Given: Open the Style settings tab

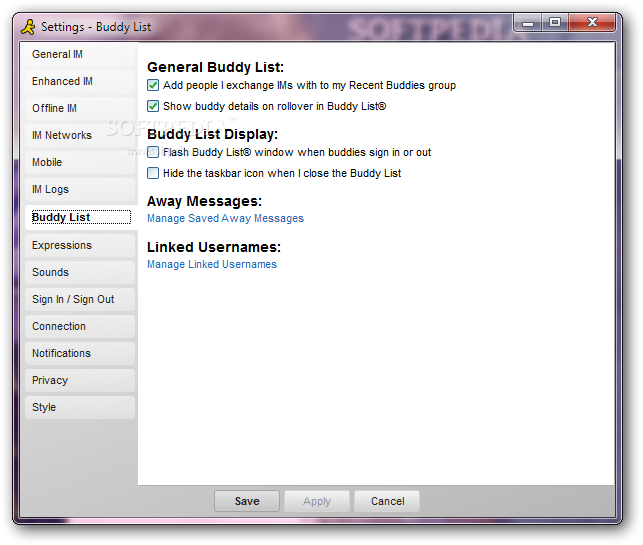Looking at the screenshot, I should coord(80,408).
